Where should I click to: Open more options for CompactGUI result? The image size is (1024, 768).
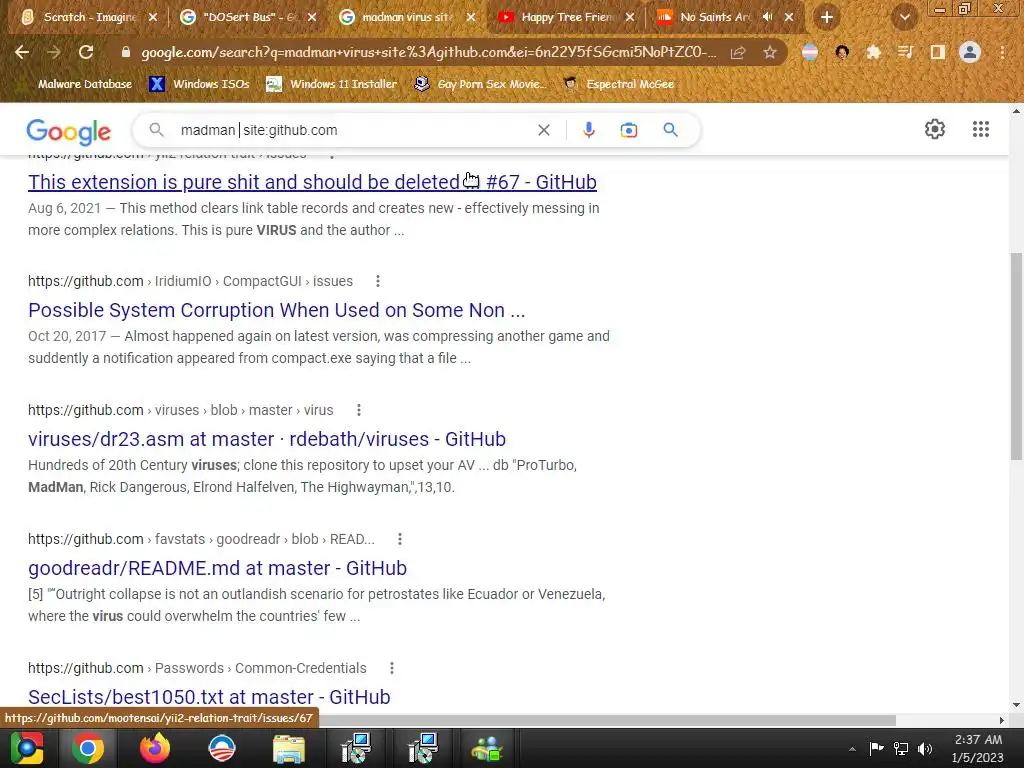pyautogui.click(x=377, y=281)
